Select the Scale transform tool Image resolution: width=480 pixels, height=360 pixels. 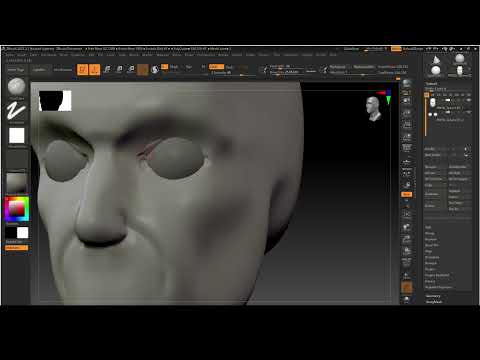(119, 69)
